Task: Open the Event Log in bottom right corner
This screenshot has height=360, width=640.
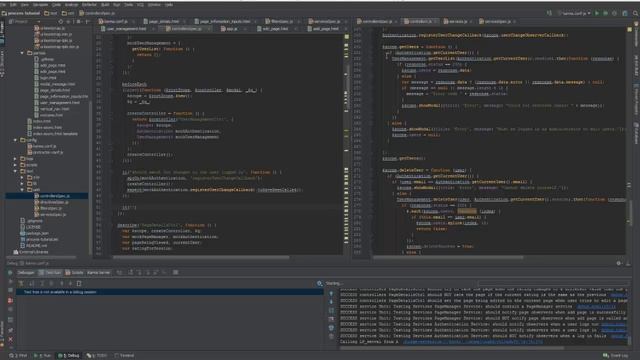Action: tap(616, 356)
